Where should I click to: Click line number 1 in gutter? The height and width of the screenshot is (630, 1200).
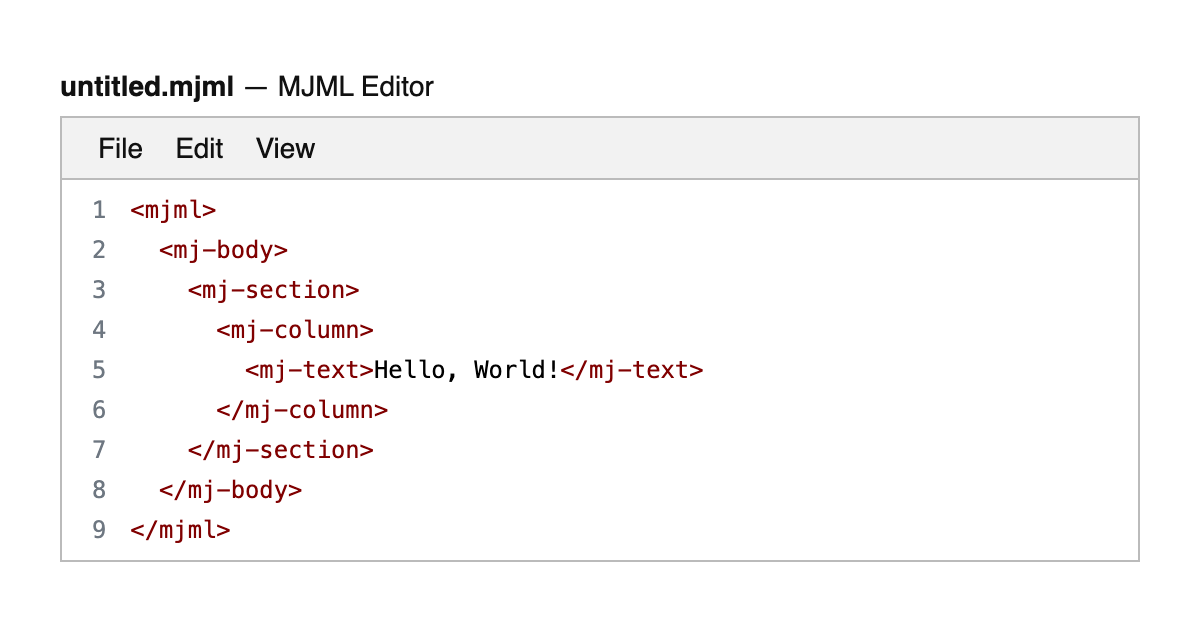click(98, 210)
